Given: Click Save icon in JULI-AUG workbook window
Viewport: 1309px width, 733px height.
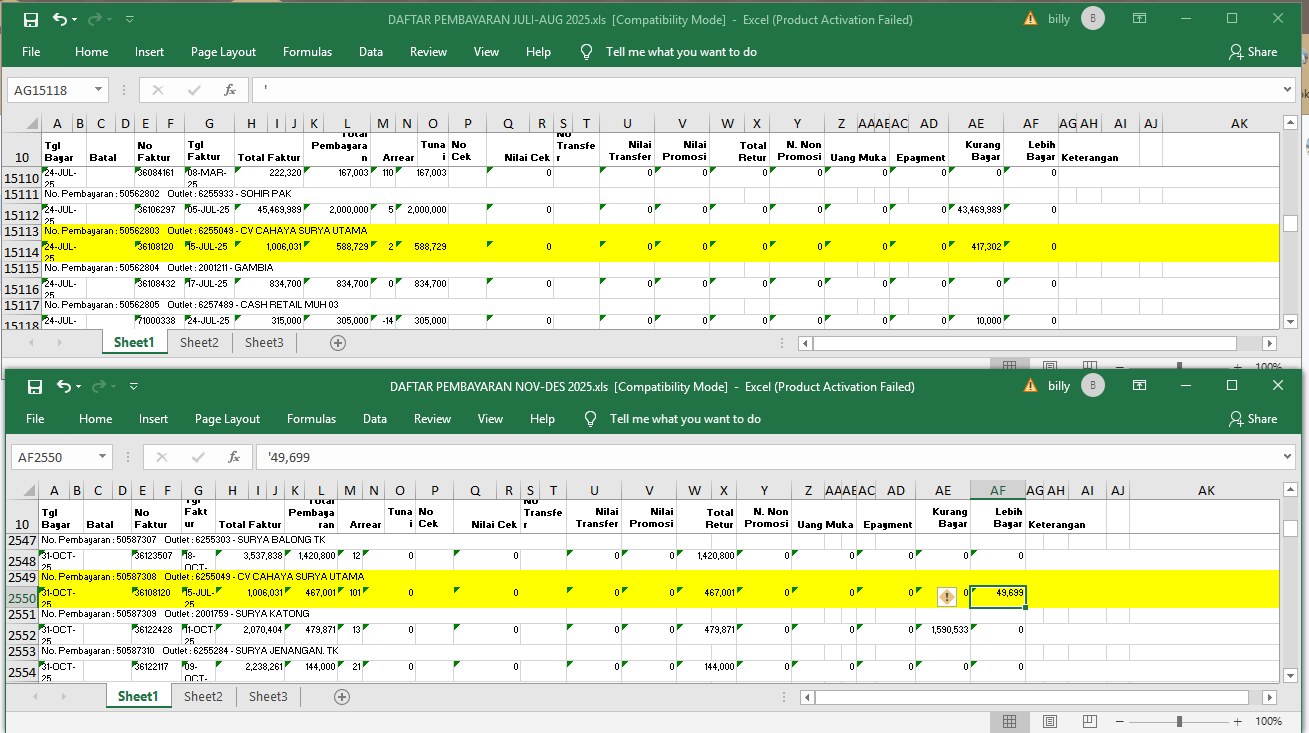Looking at the screenshot, I should 30,19.
